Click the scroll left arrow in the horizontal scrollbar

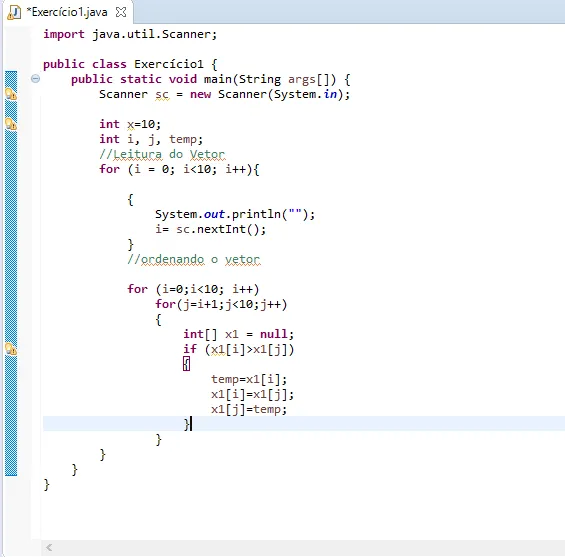[49, 548]
